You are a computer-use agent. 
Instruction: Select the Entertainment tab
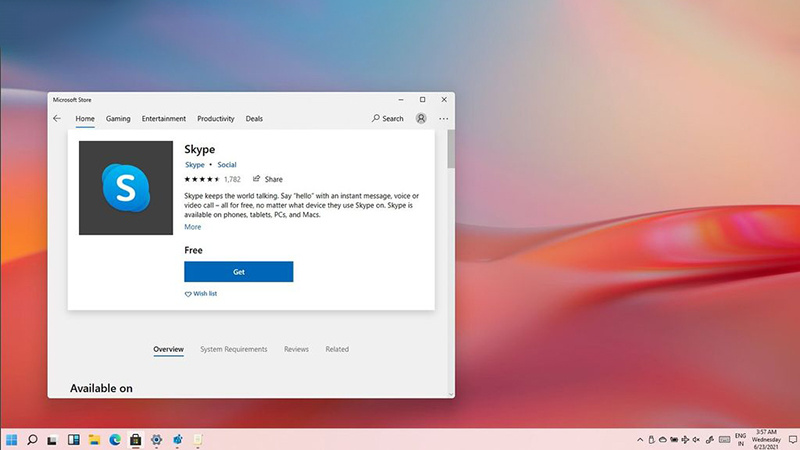point(164,118)
